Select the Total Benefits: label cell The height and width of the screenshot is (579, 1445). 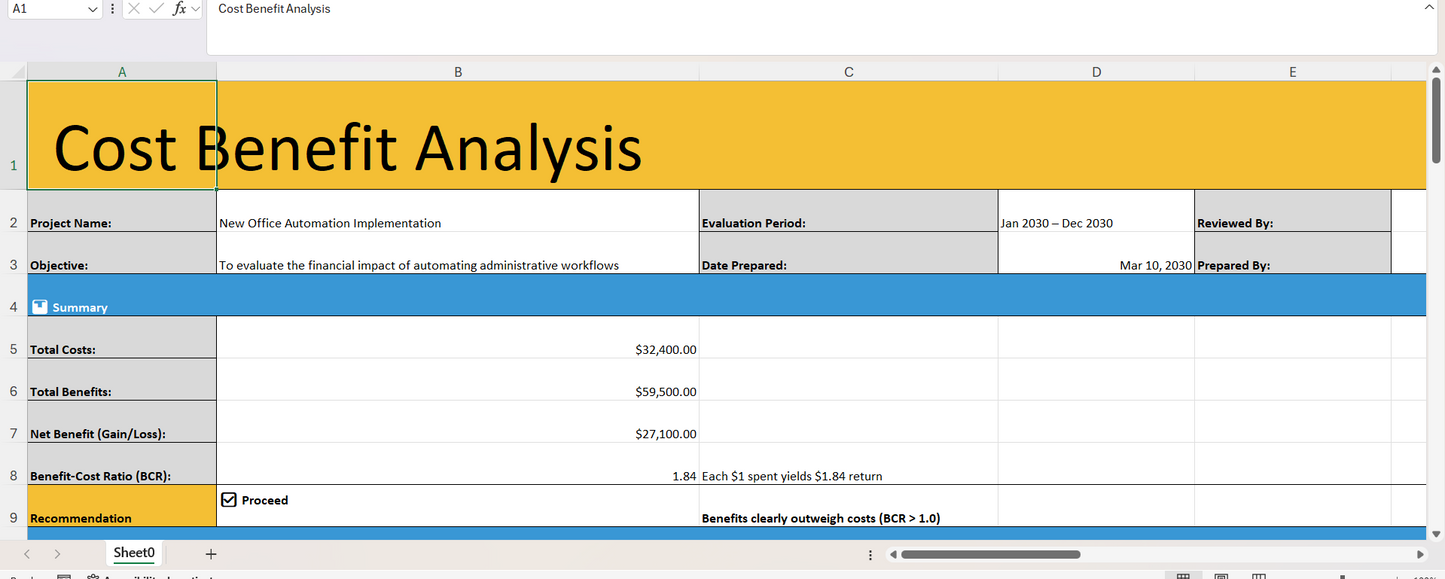[122, 379]
